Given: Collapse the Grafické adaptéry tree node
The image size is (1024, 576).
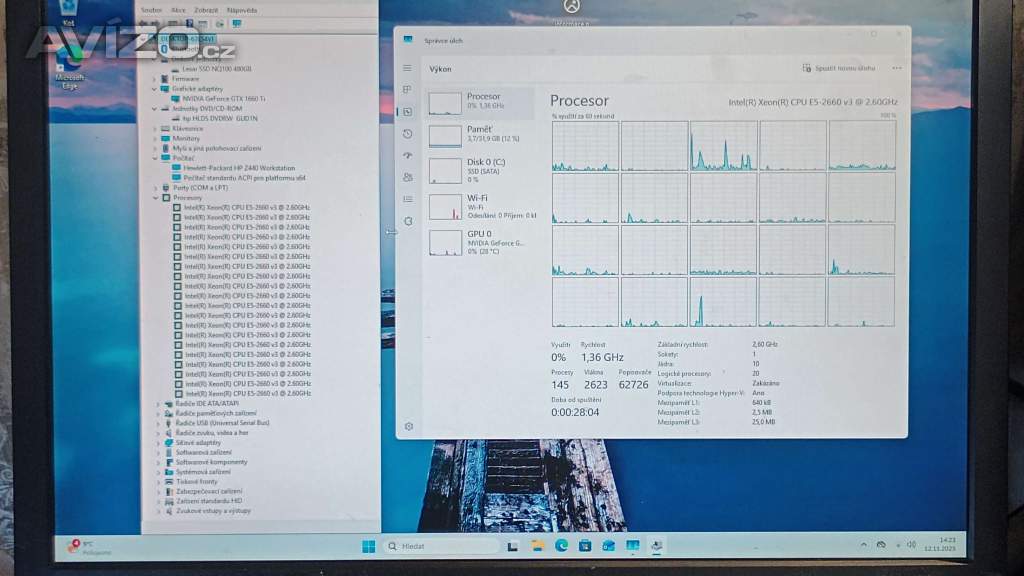Looking at the screenshot, I should pyautogui.click(x=155, y=88).
